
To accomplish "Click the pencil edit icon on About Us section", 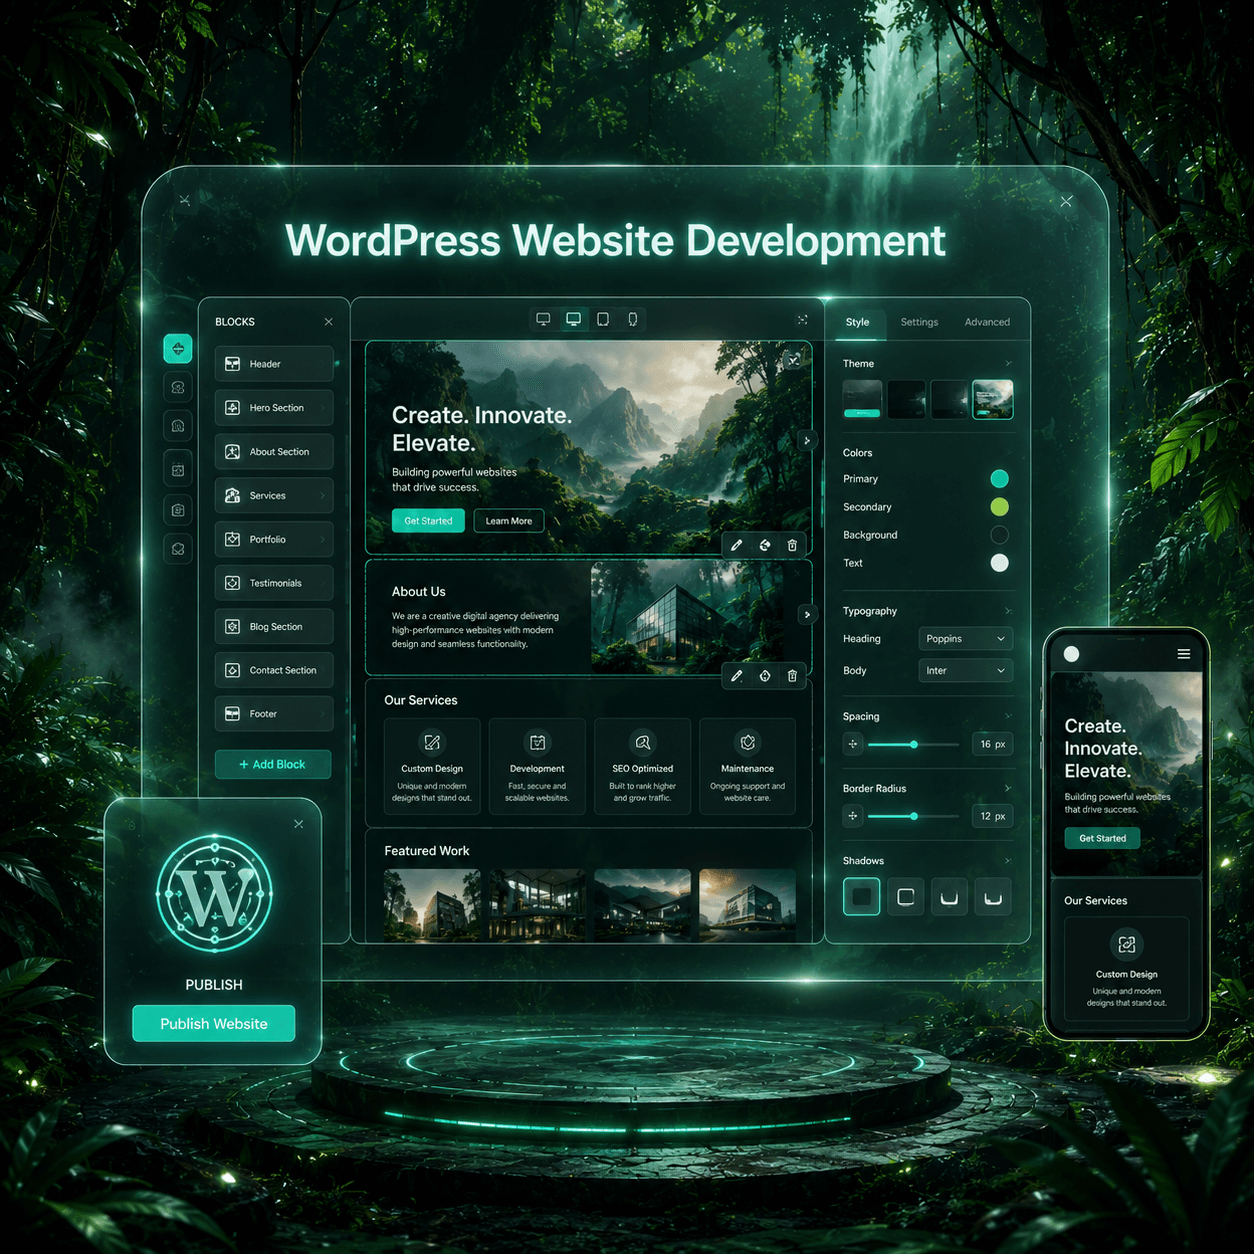I will point(737,676).
